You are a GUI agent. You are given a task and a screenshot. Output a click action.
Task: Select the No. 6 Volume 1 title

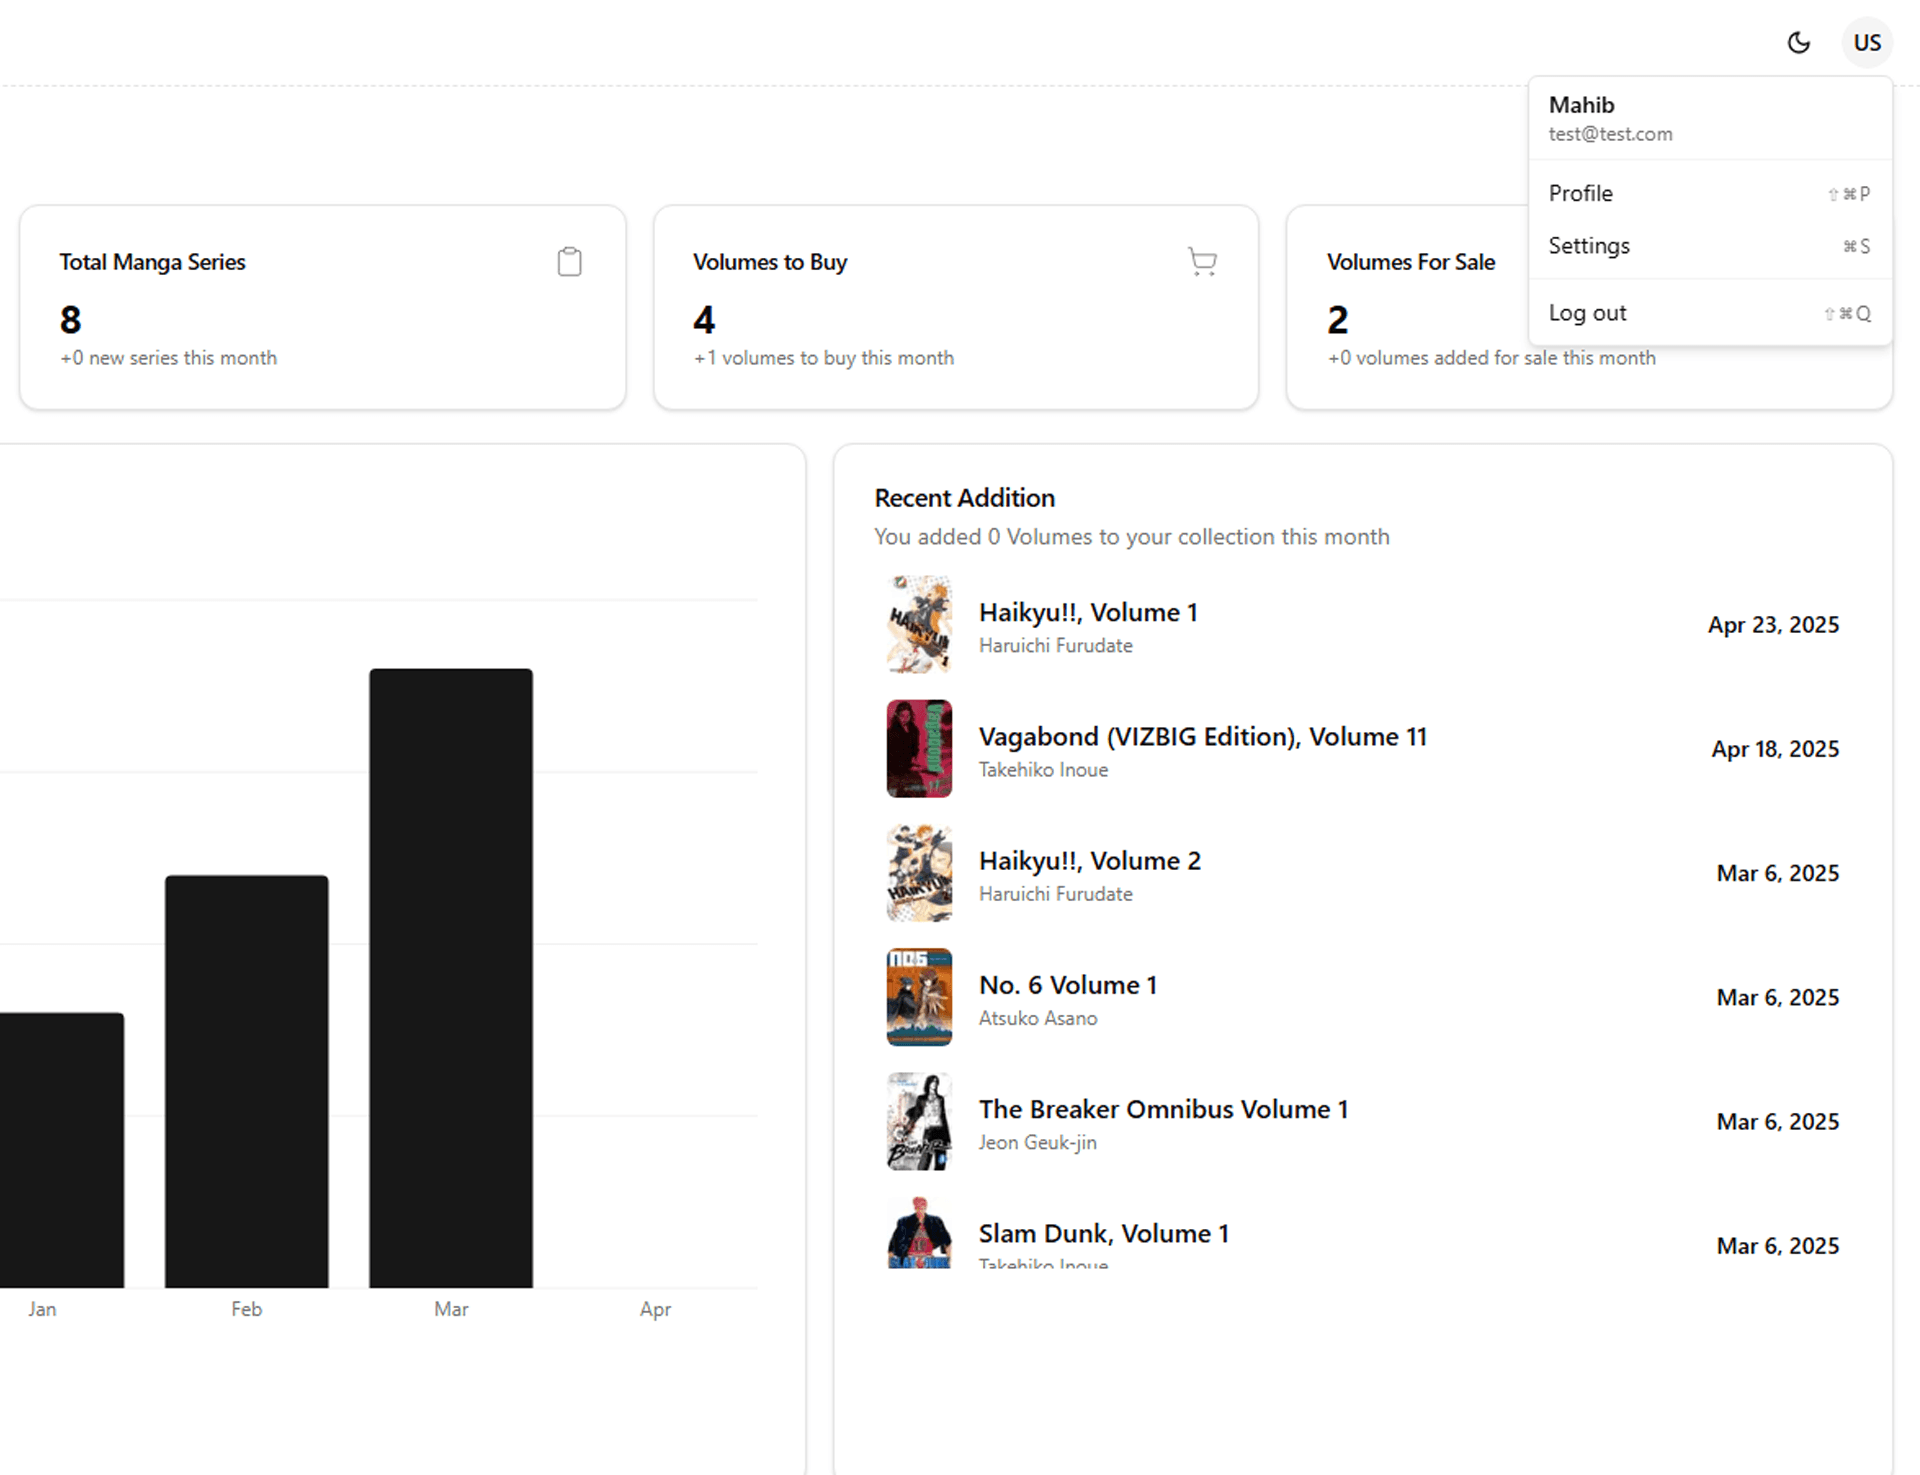point(1068,985)
